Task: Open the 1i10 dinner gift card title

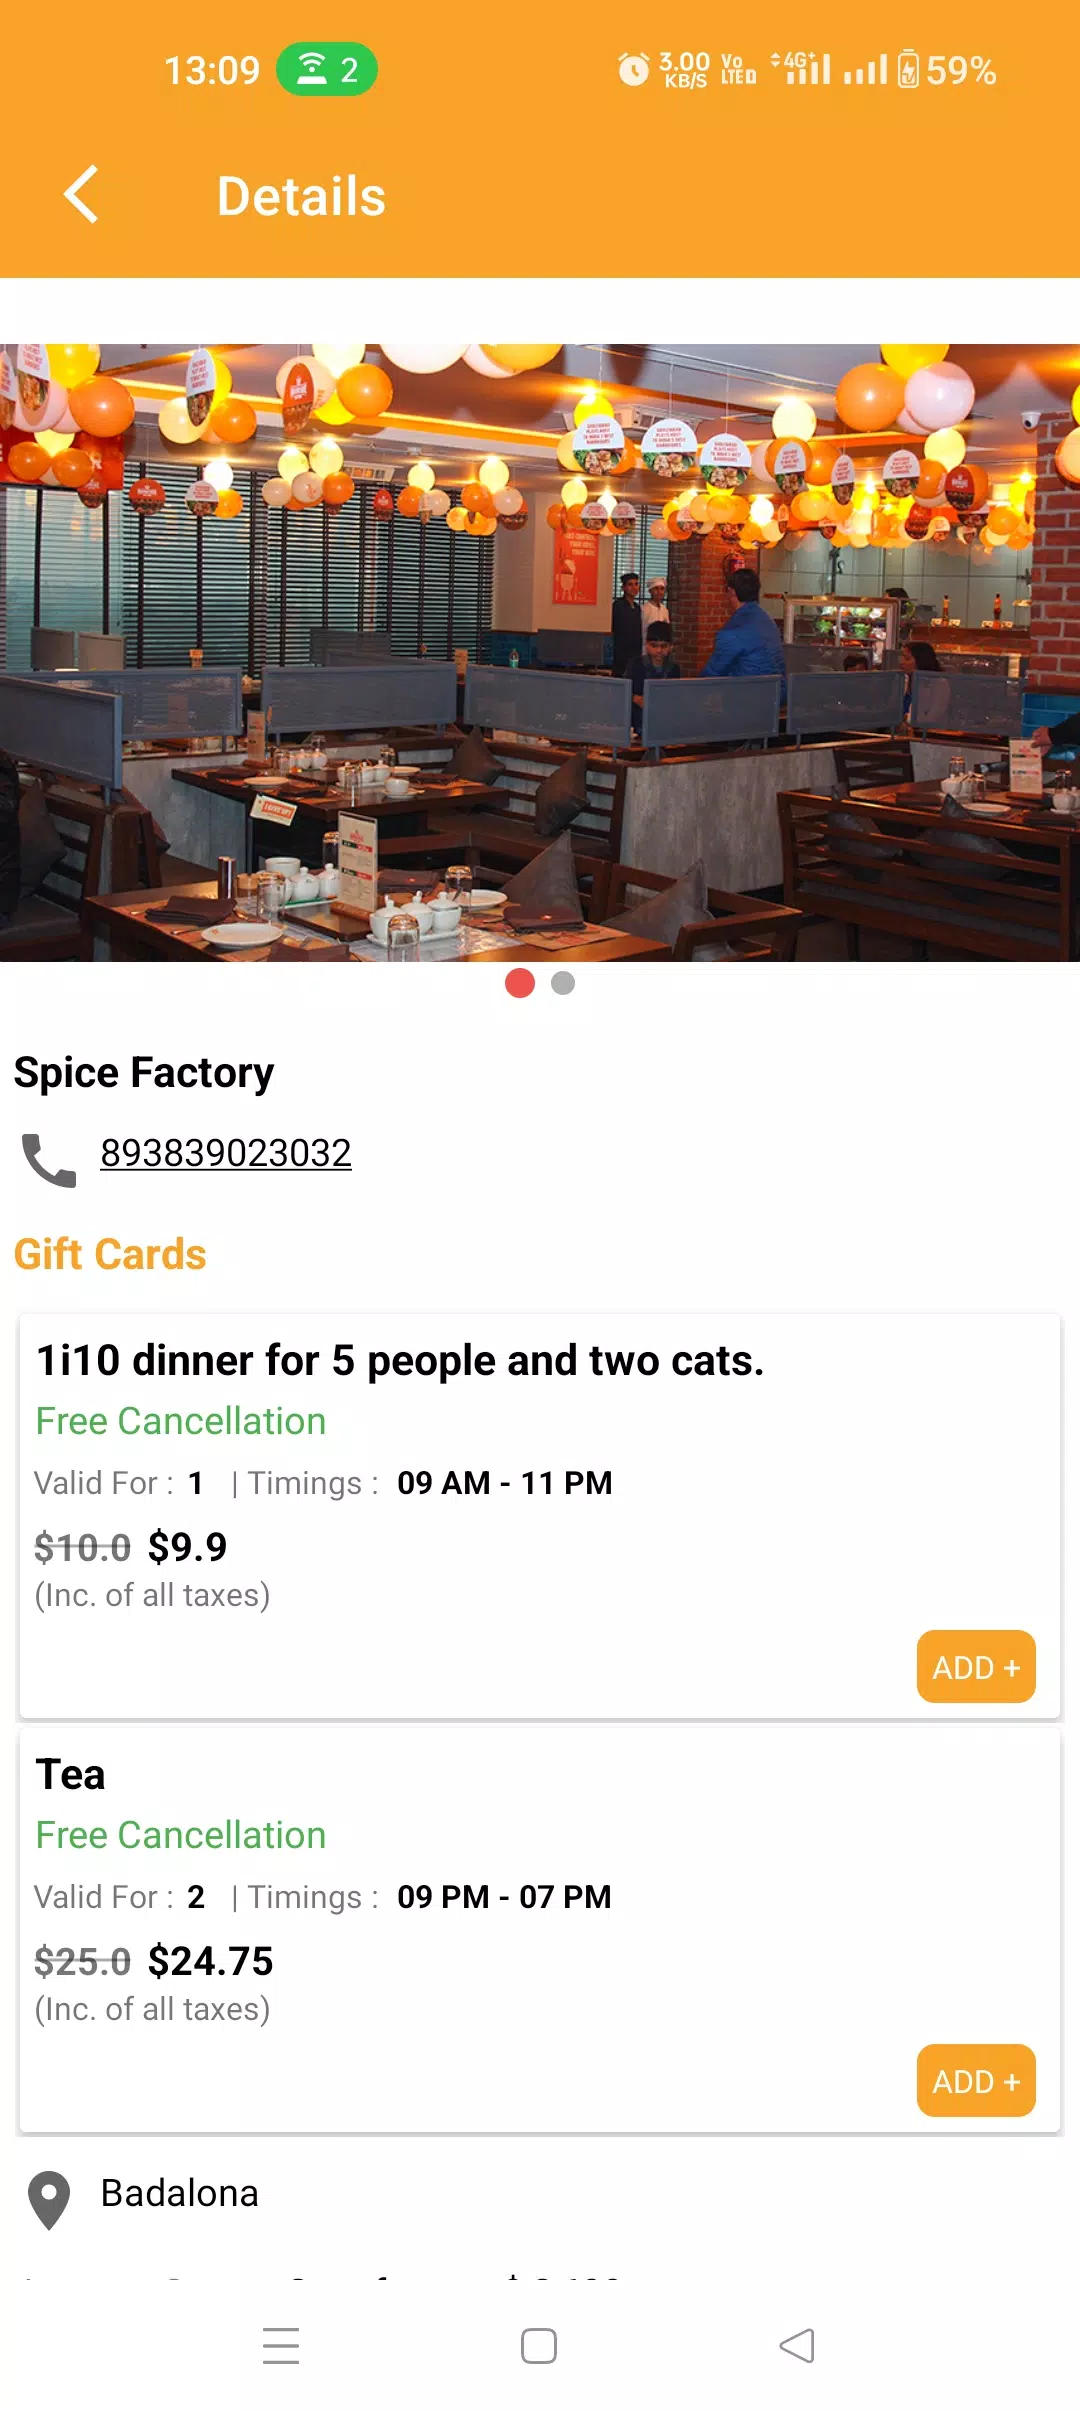Action: [400, 1361]
